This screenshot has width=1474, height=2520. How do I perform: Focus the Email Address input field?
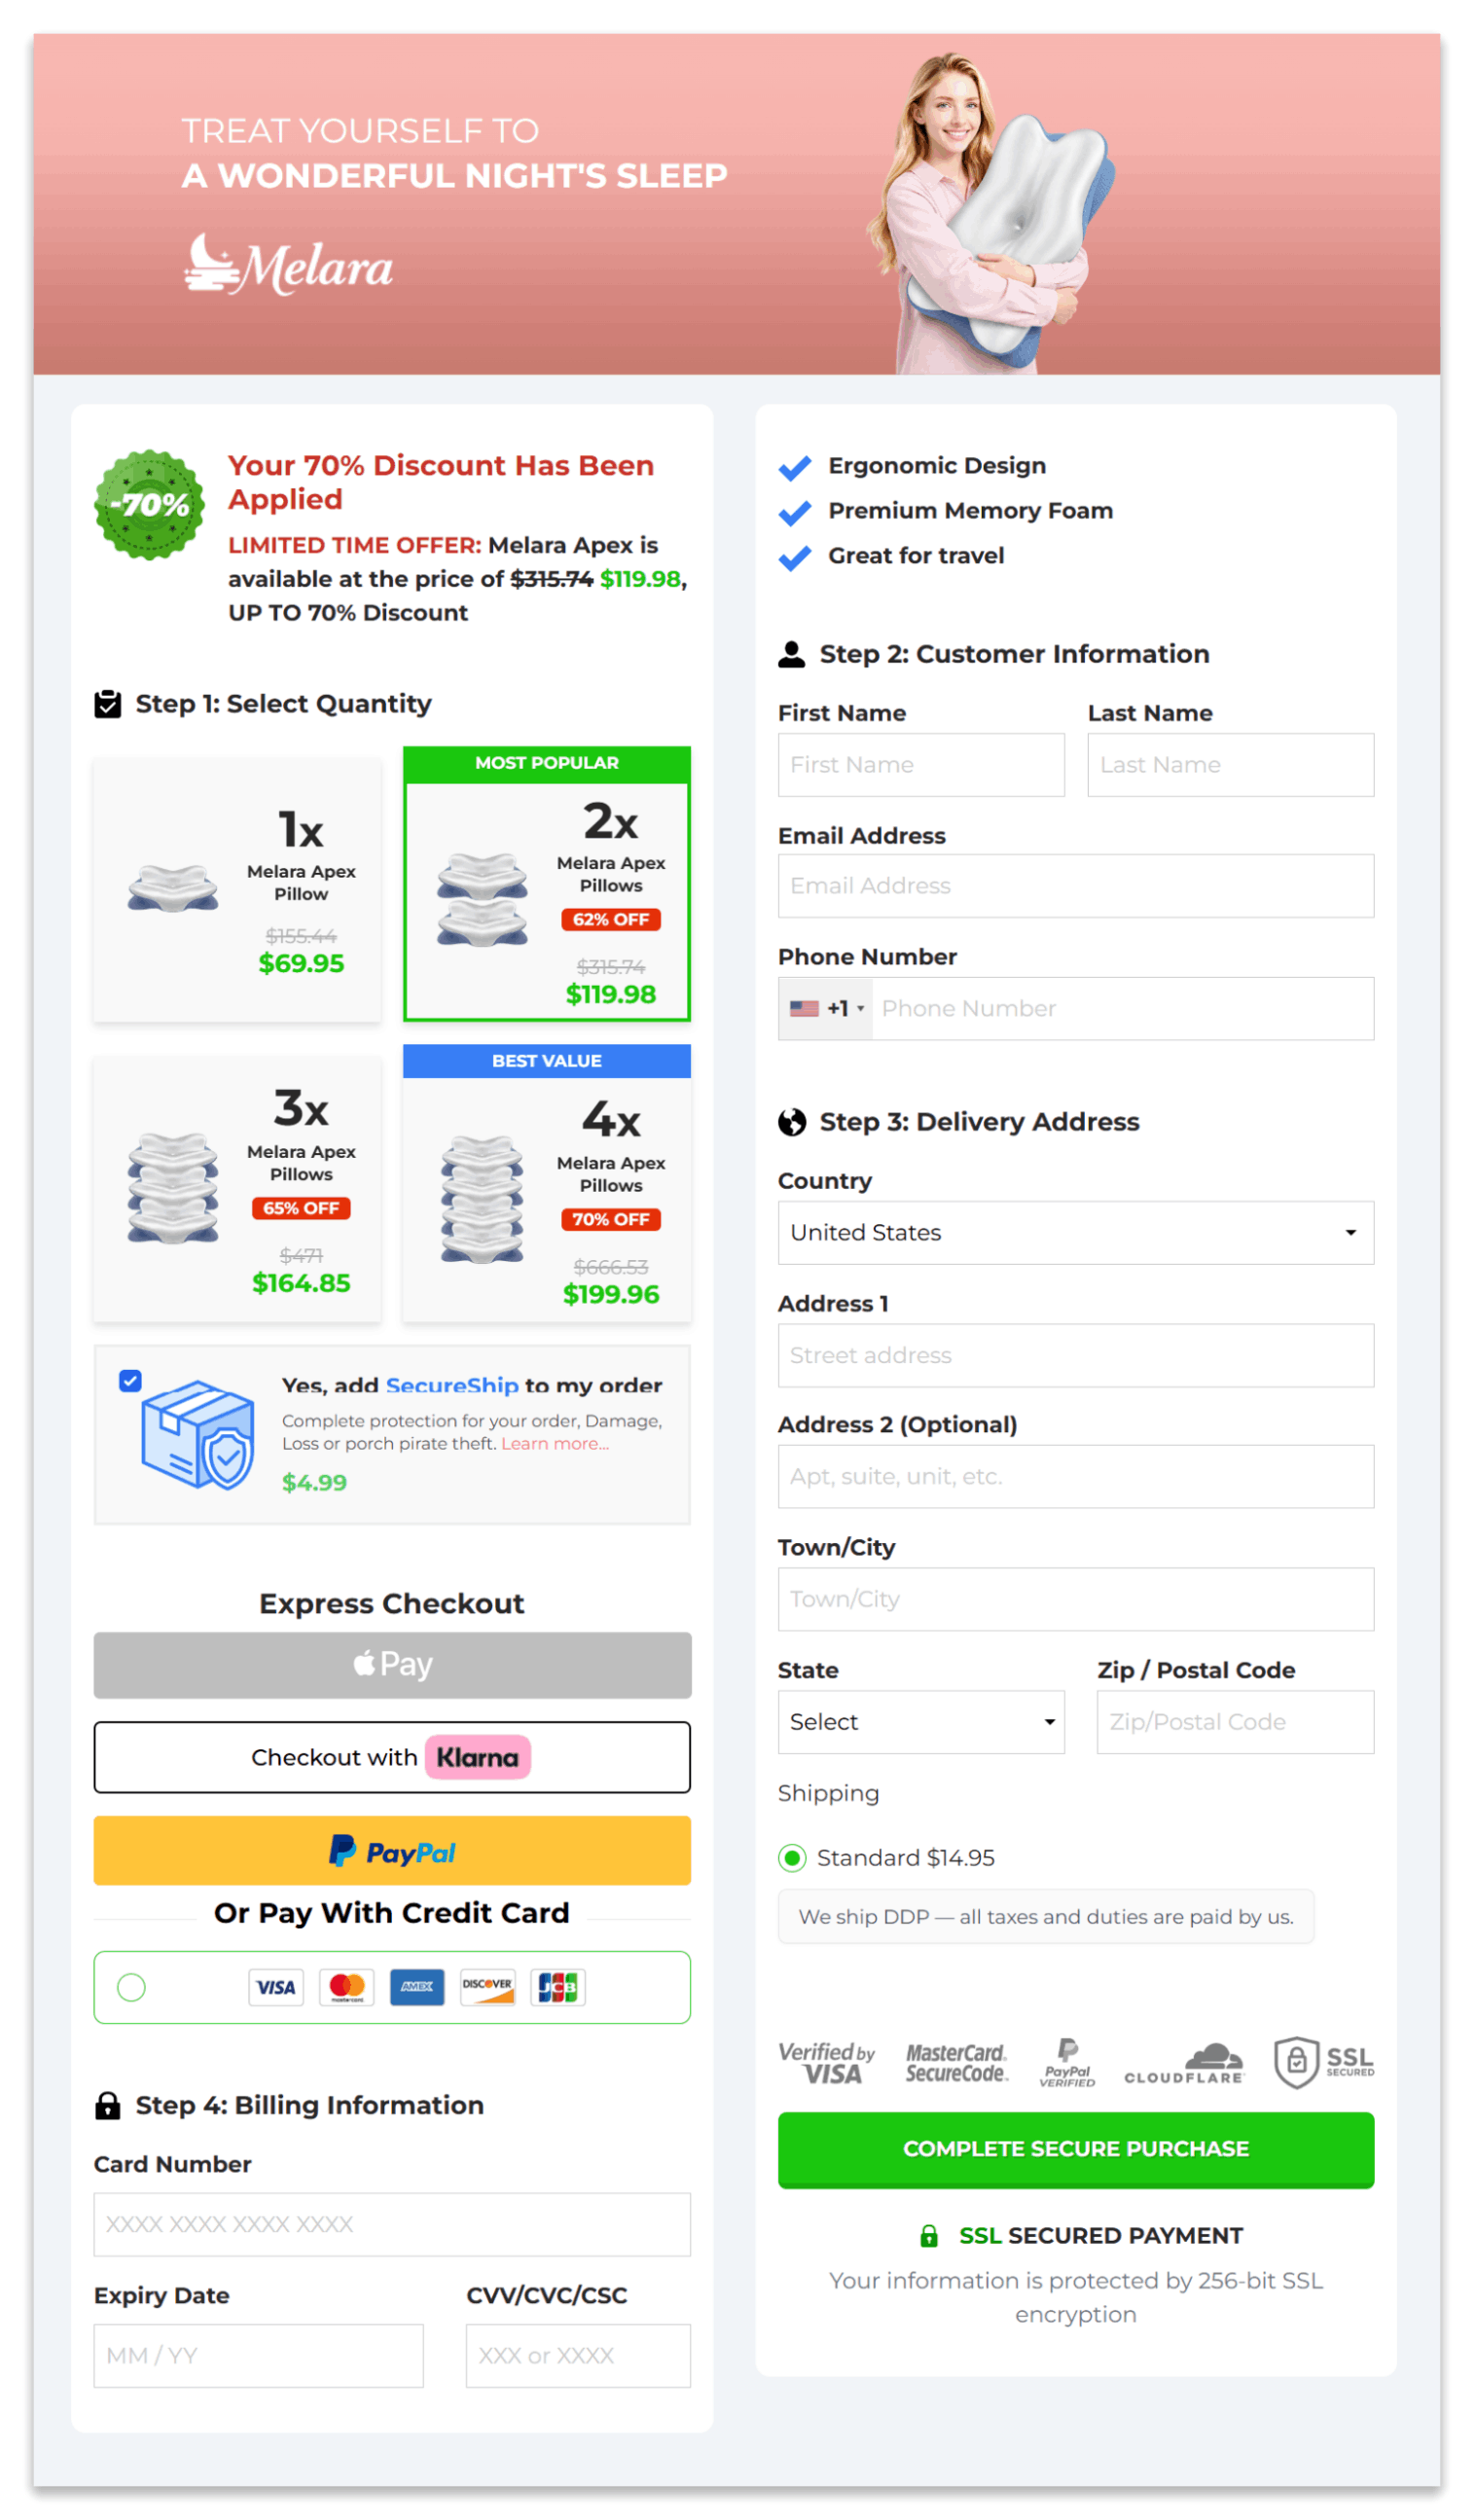[x=1076, y=886]
